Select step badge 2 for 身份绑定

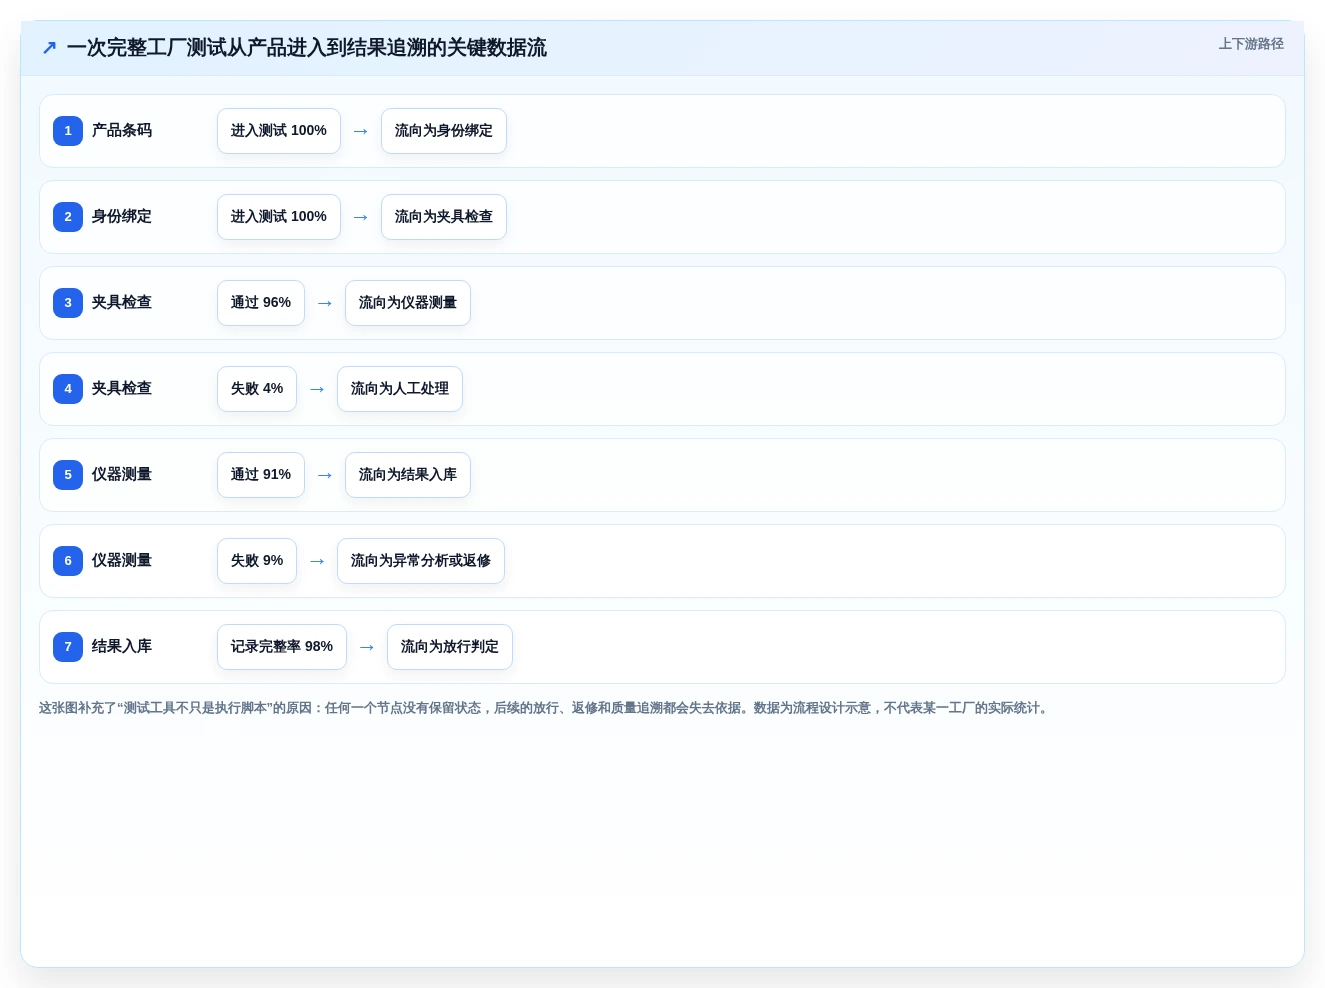[68, 217]
